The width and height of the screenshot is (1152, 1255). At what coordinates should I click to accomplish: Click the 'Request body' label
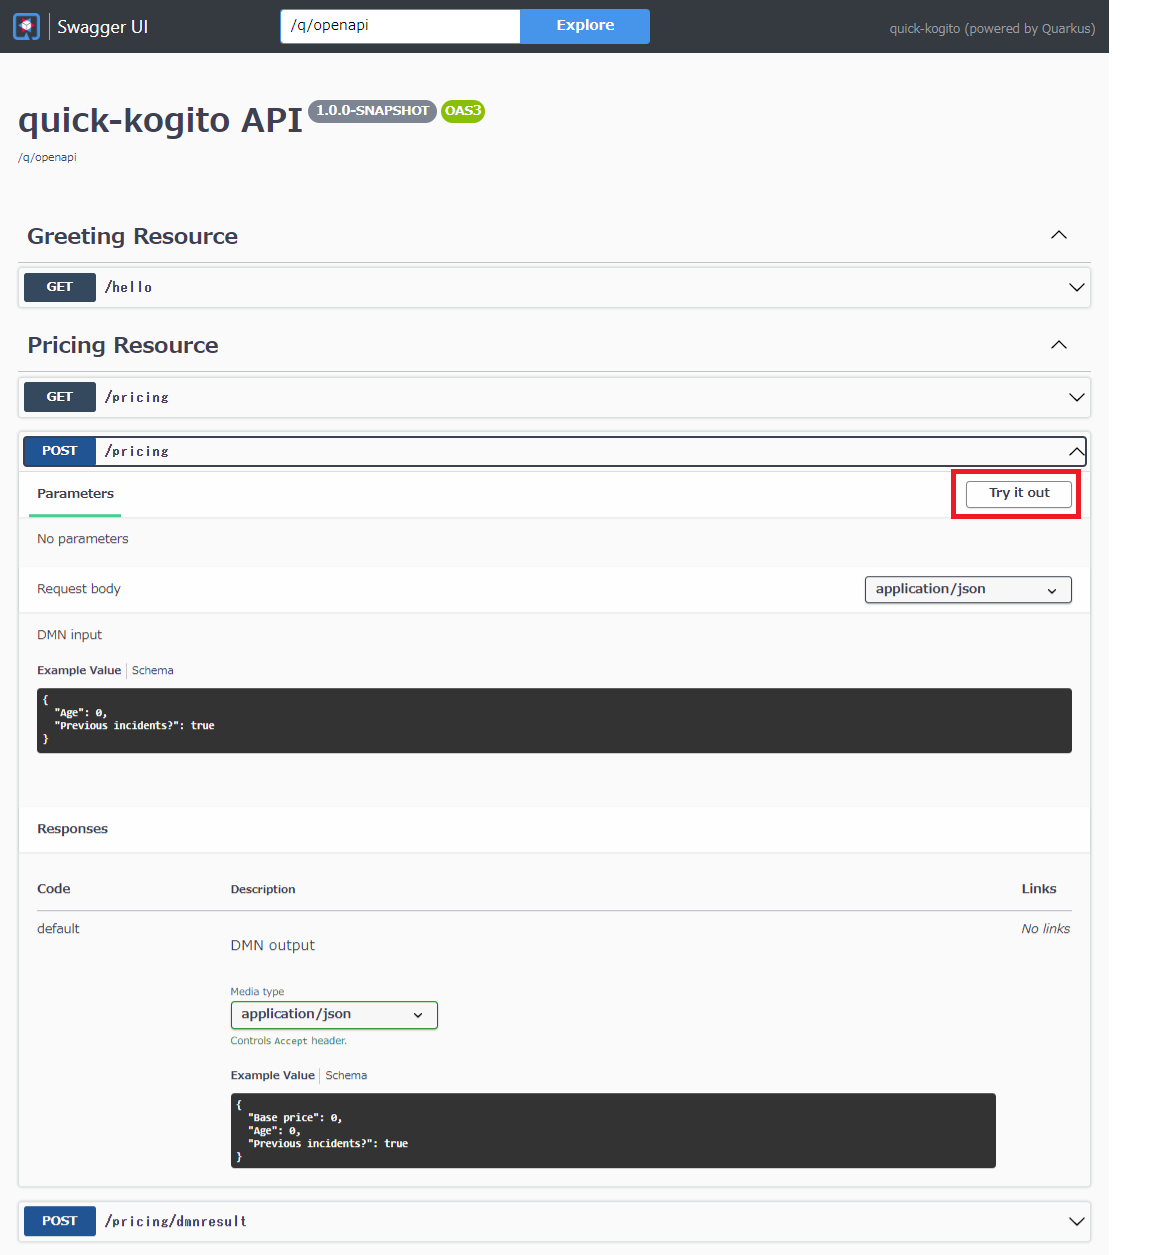point(79,589)
